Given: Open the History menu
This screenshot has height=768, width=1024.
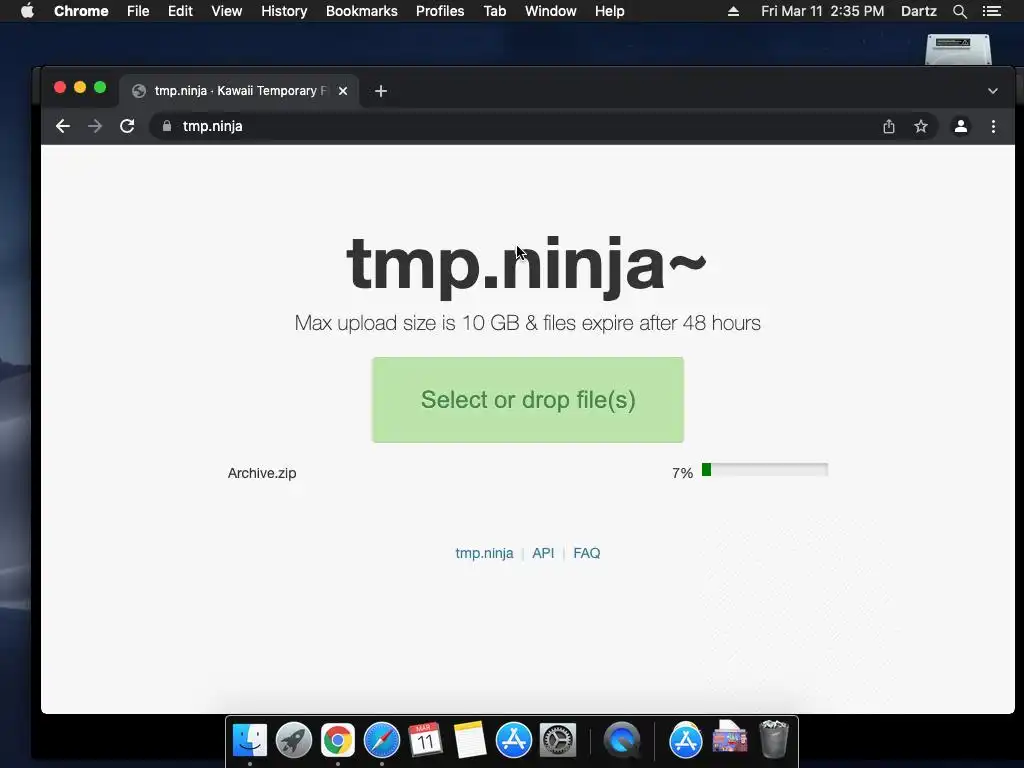Looking at the screenshot, I should (x=284, y=11).
